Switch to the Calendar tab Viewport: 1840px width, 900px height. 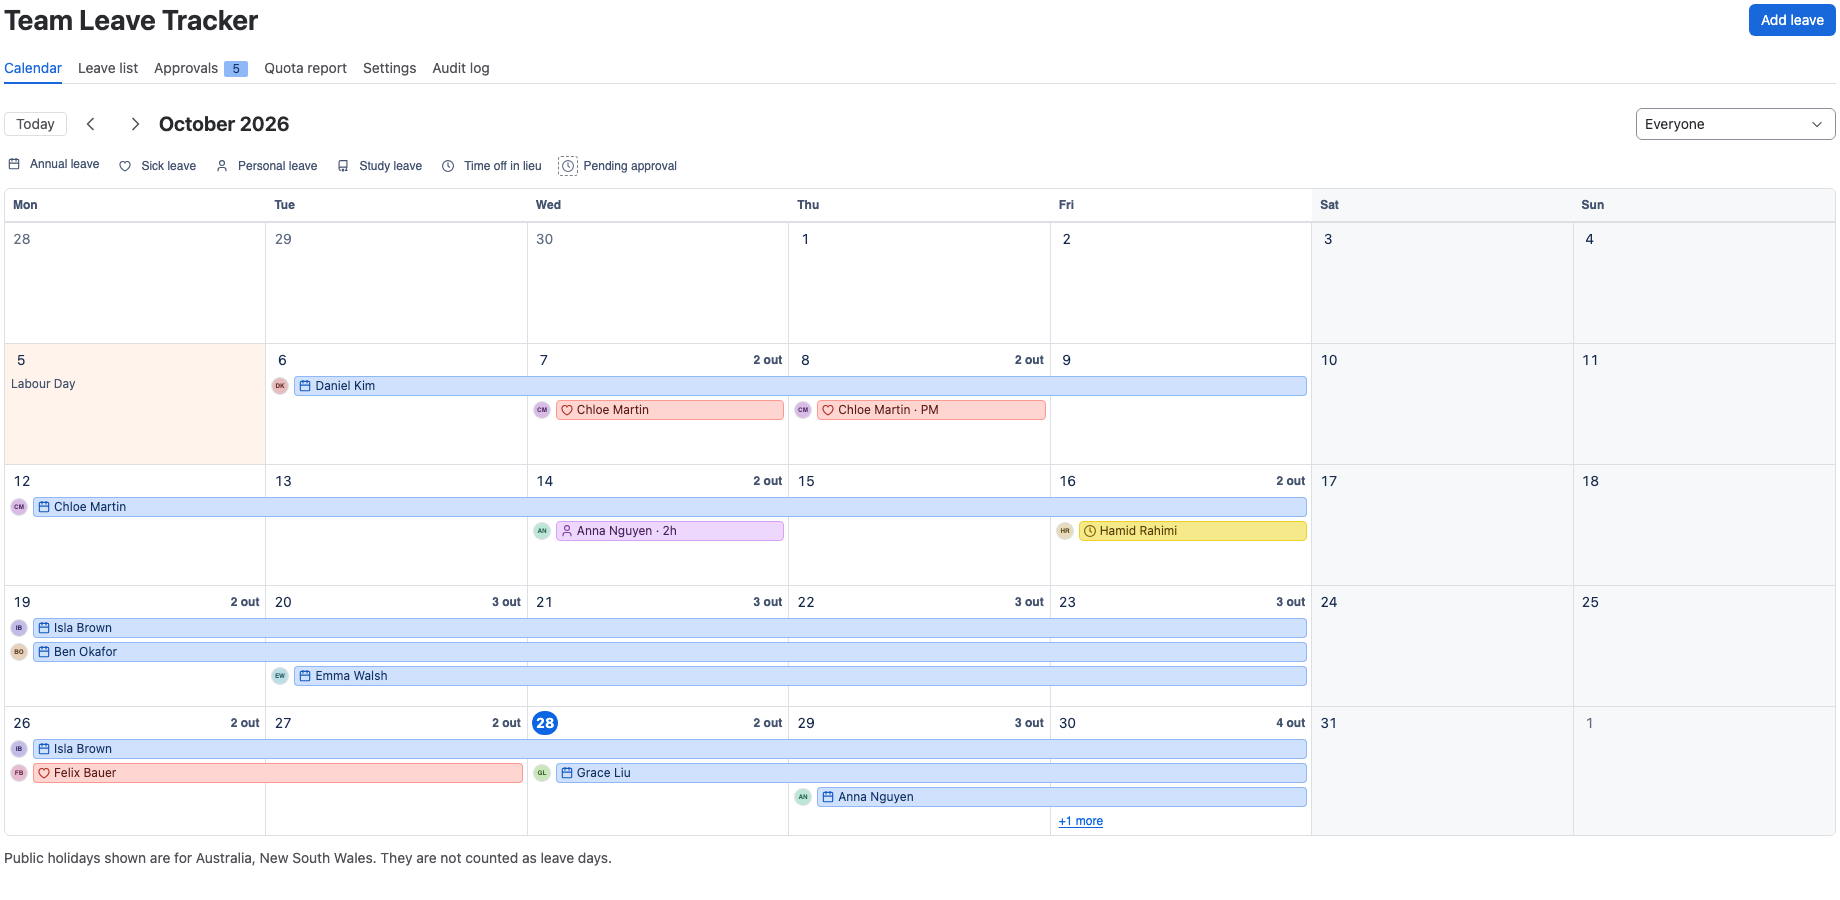pyautogui.click(x=33, y=68)
